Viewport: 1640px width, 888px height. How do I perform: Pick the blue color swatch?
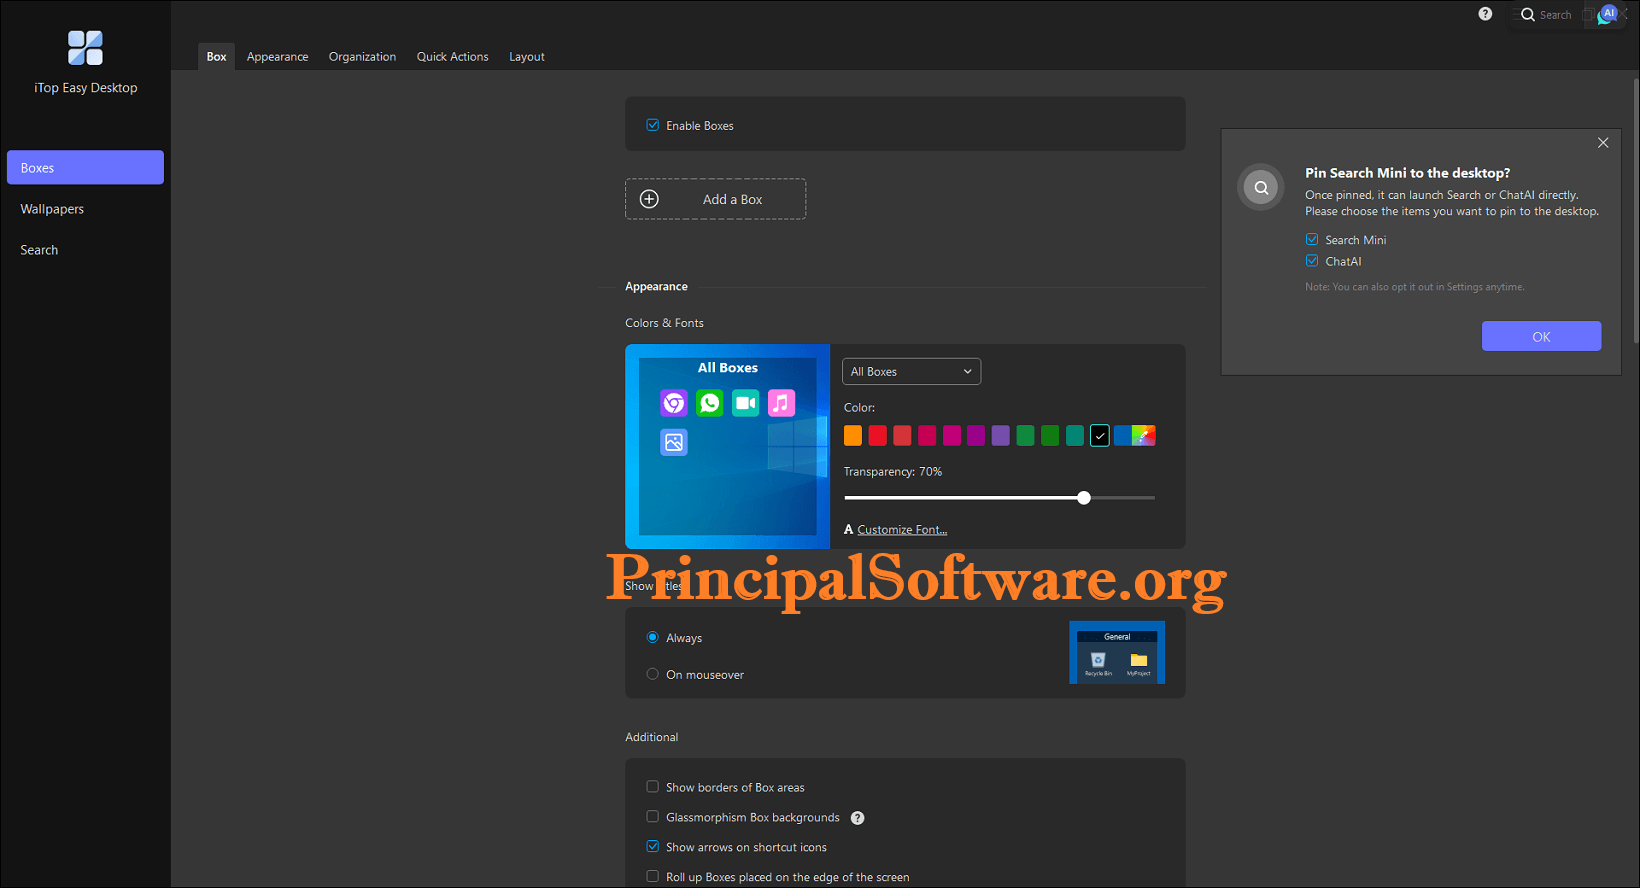(1123, 435)
